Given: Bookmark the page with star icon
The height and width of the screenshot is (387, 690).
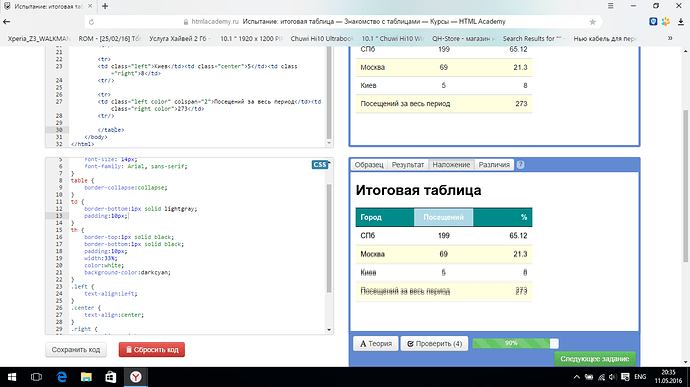Looking at the screenshot, I should [592, 22].
